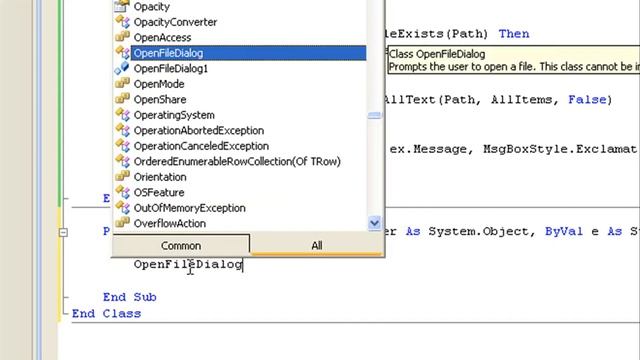Click the class icon beside OperatingSystem
Viewport: 640px width, 360px height.
[x=122, y=115]
